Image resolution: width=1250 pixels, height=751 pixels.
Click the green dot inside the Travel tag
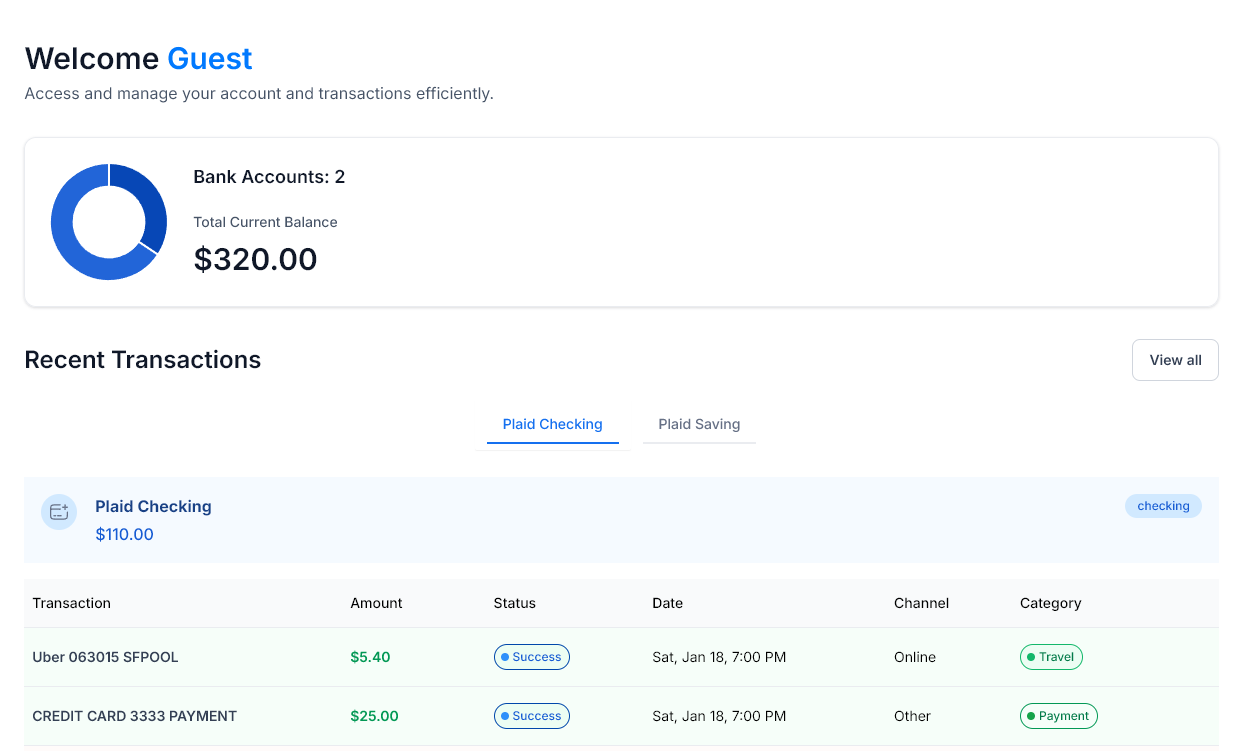pos(1031,657)
